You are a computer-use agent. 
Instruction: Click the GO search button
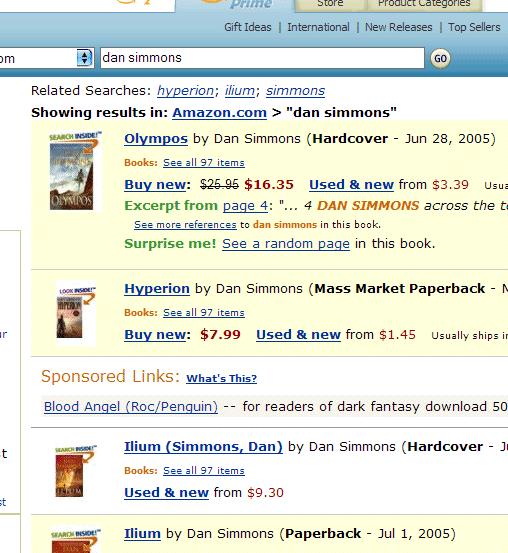(440, 59)
